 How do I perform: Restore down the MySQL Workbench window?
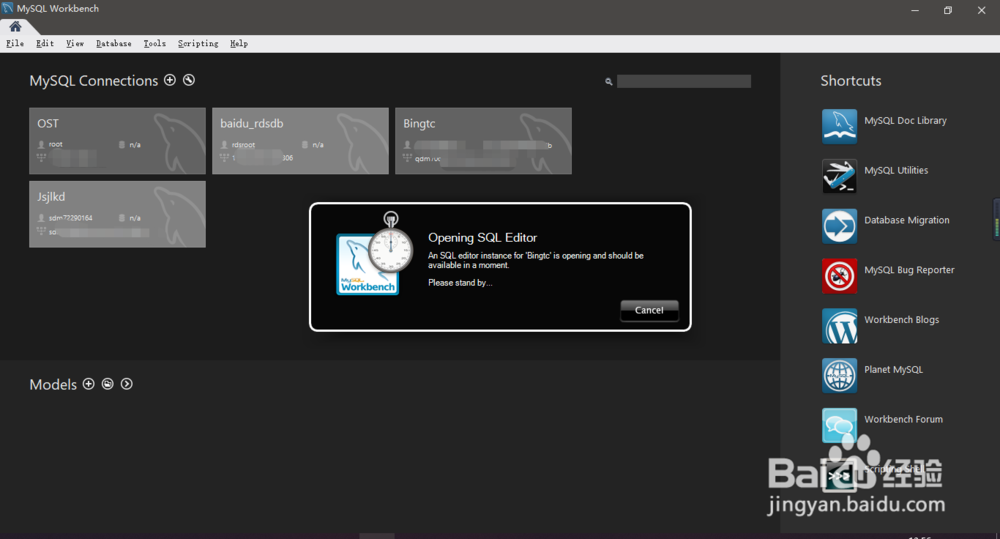(948, 10)
